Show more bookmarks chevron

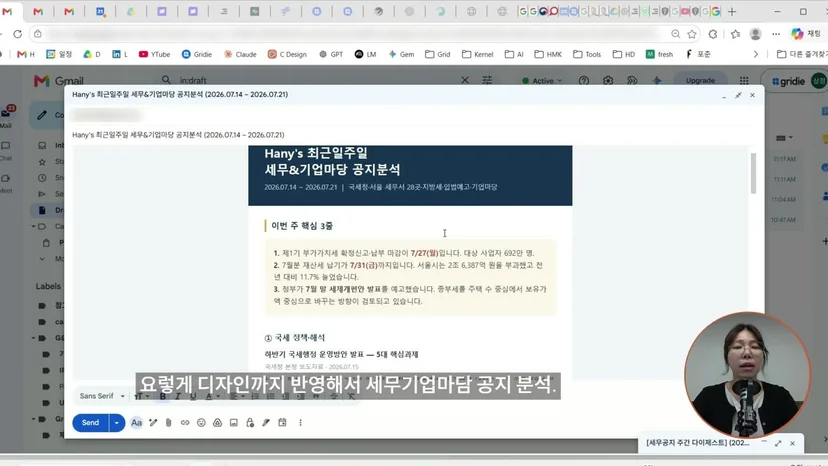756,54
